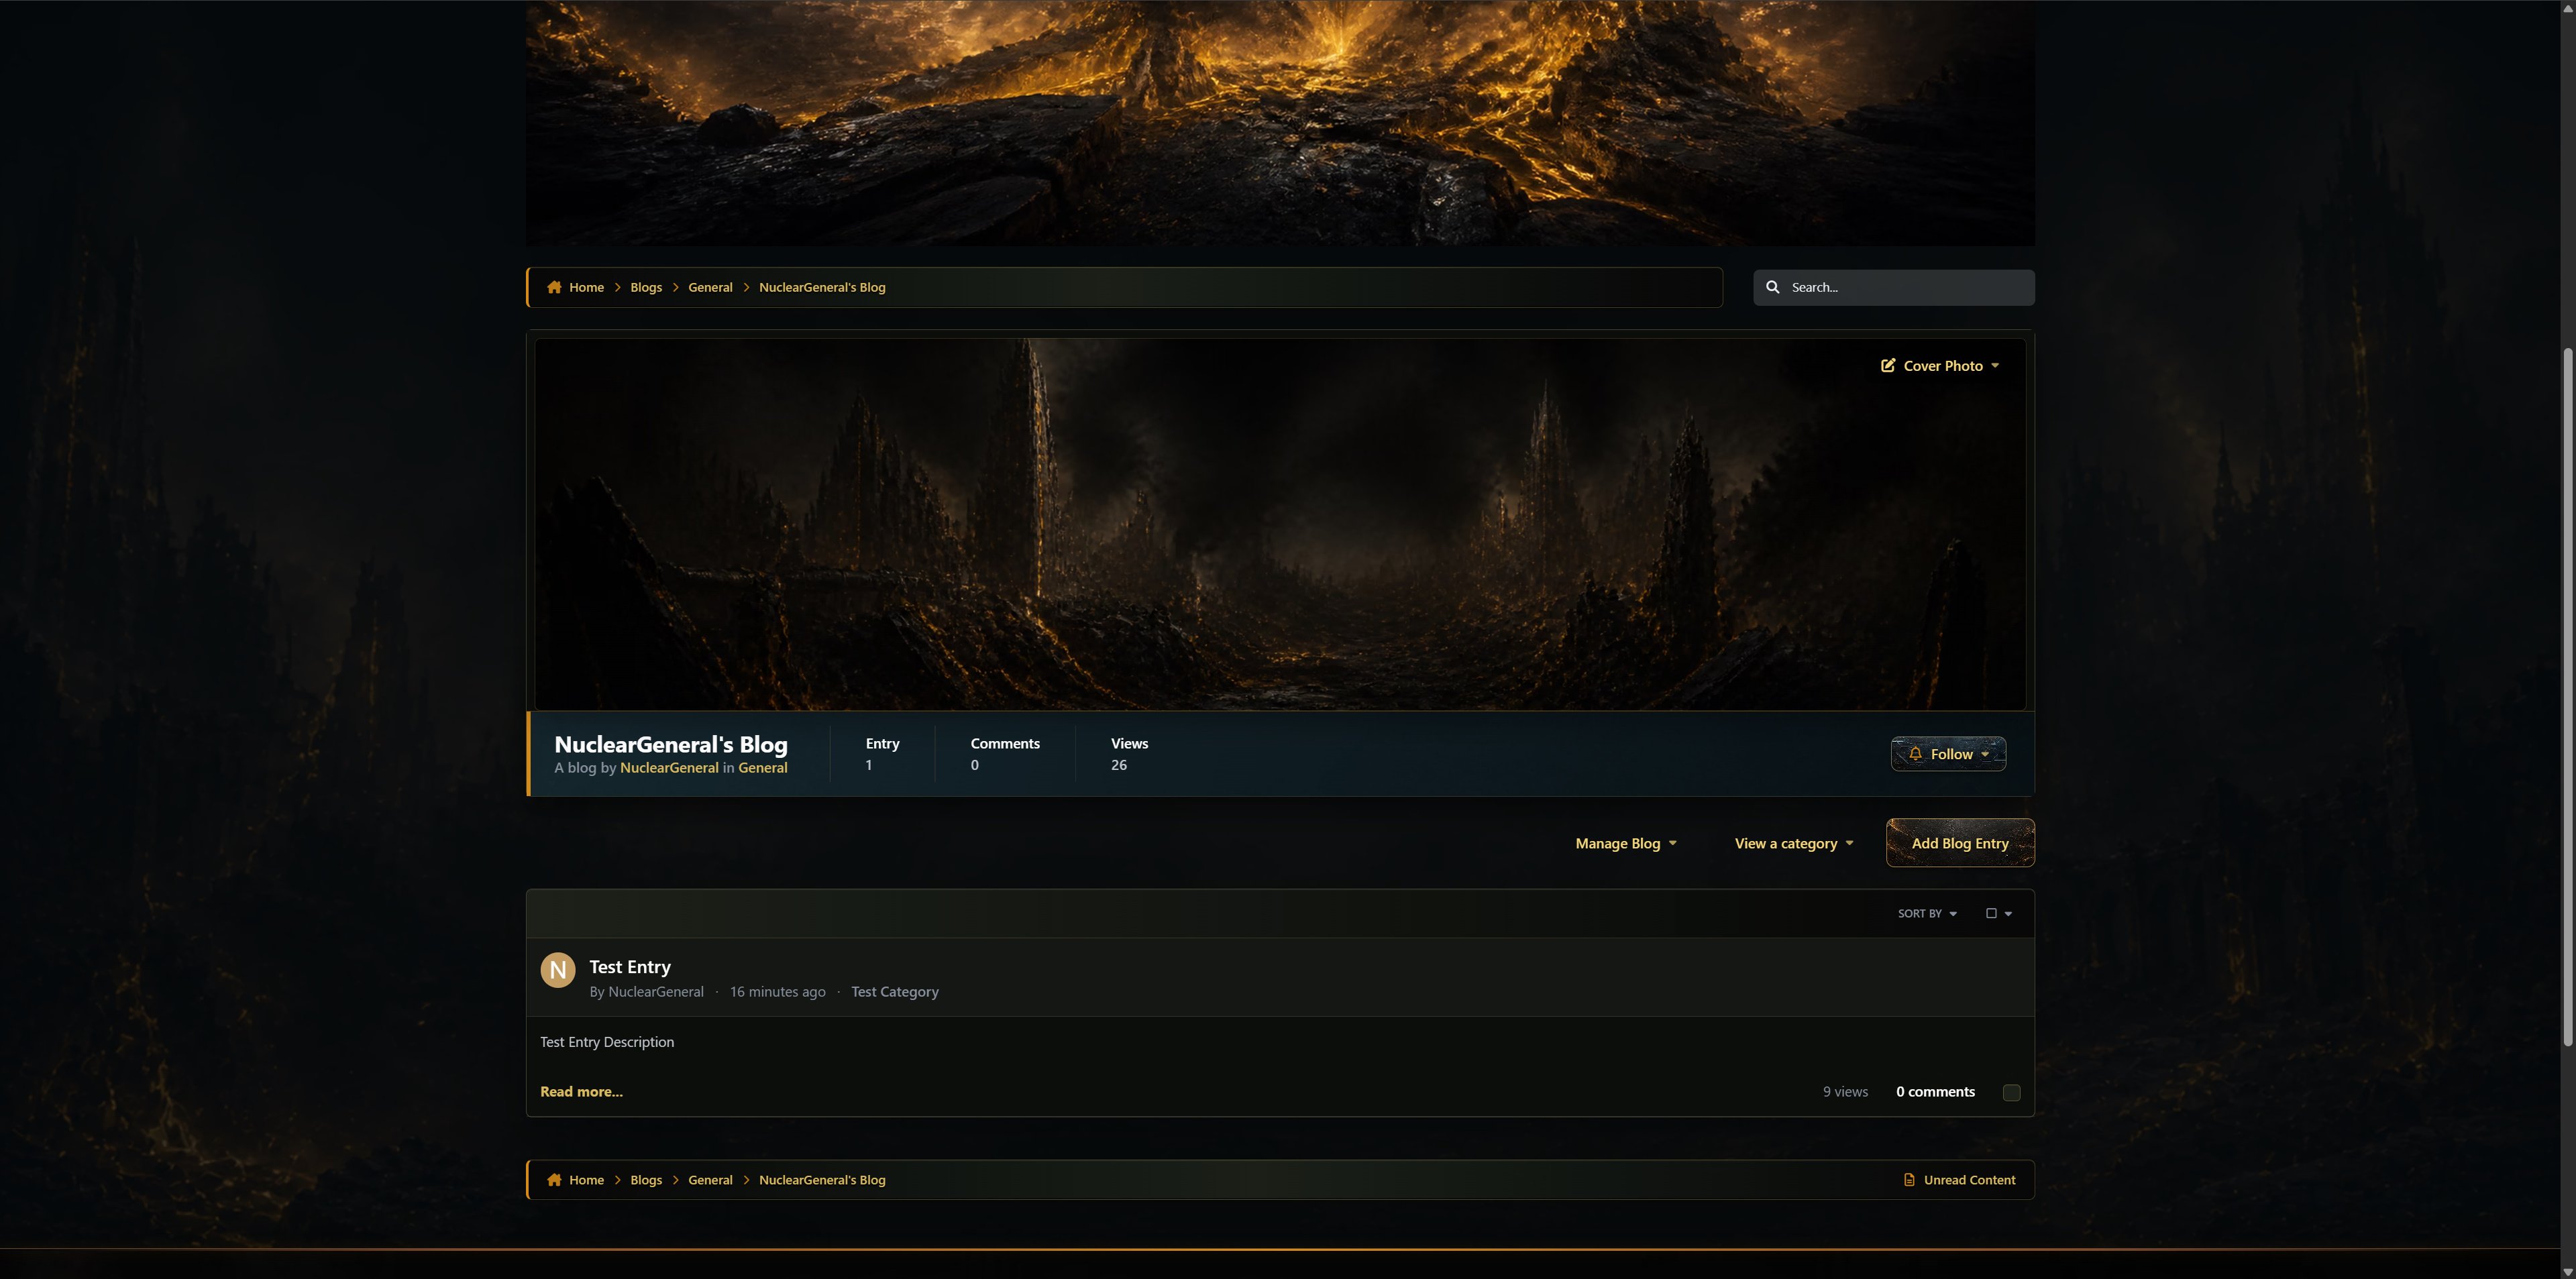
Task: Open the Manage Blog dropdown
Action: pos(1626,843)
